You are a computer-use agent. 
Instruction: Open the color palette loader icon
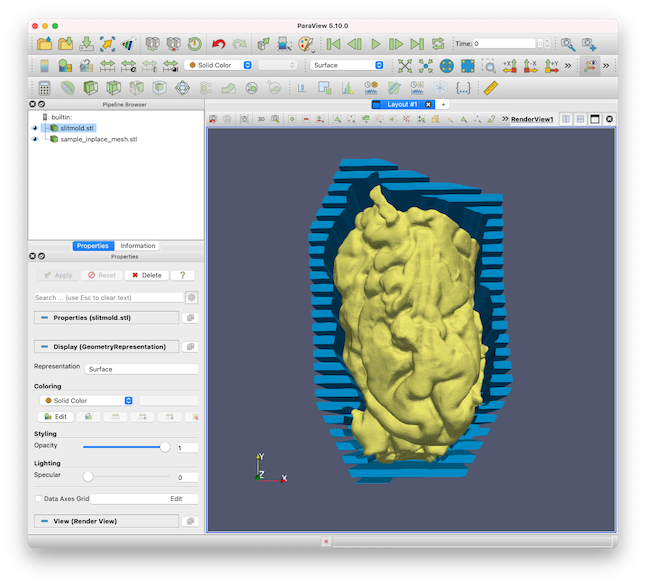coord(306,44)
